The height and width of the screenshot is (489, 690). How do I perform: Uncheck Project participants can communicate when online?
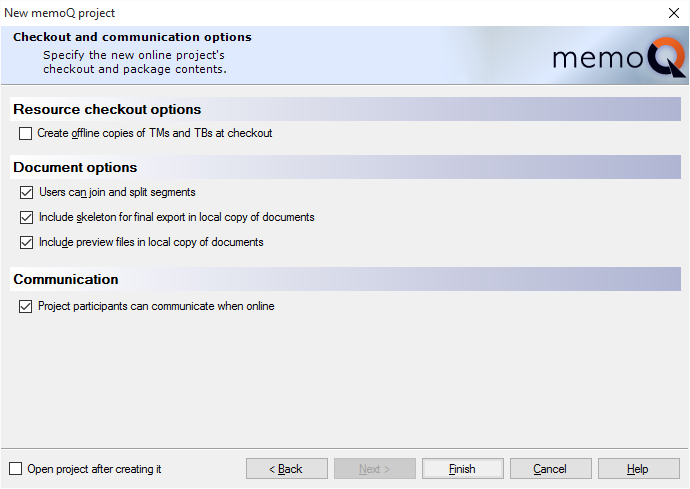pos(26,306)
